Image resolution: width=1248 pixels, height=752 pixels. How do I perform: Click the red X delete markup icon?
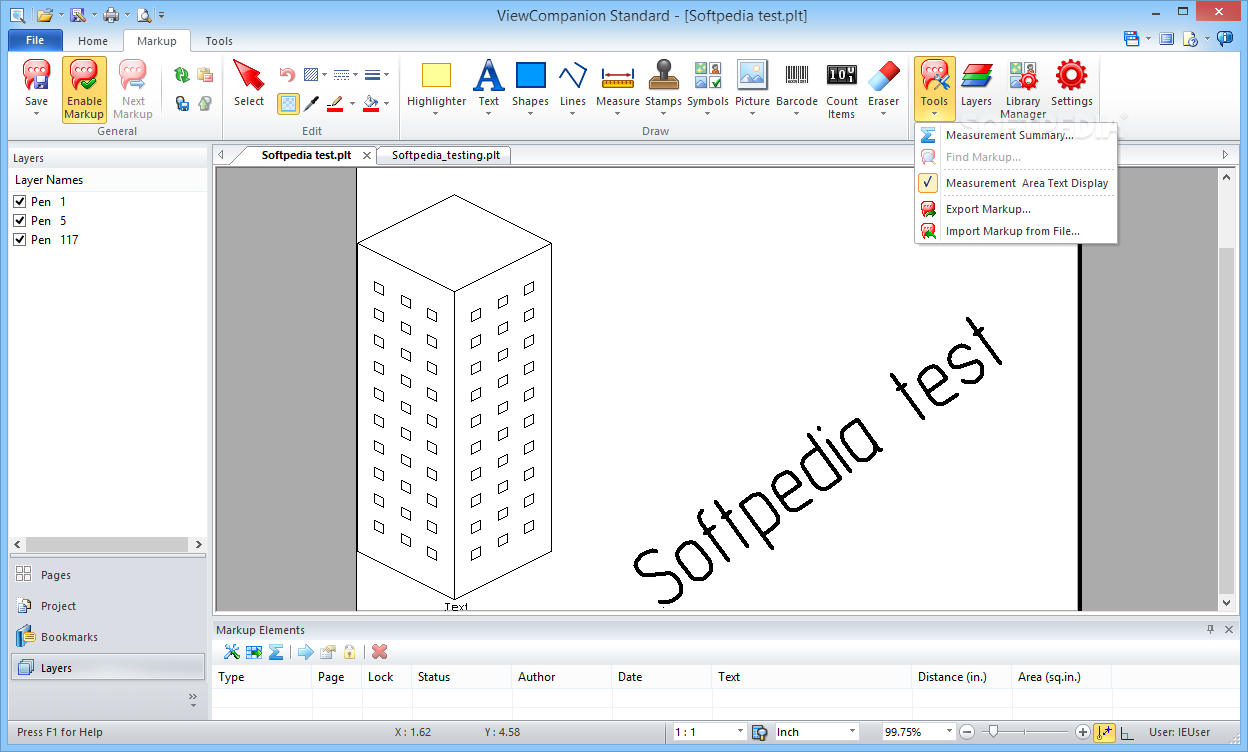(379, 652)
